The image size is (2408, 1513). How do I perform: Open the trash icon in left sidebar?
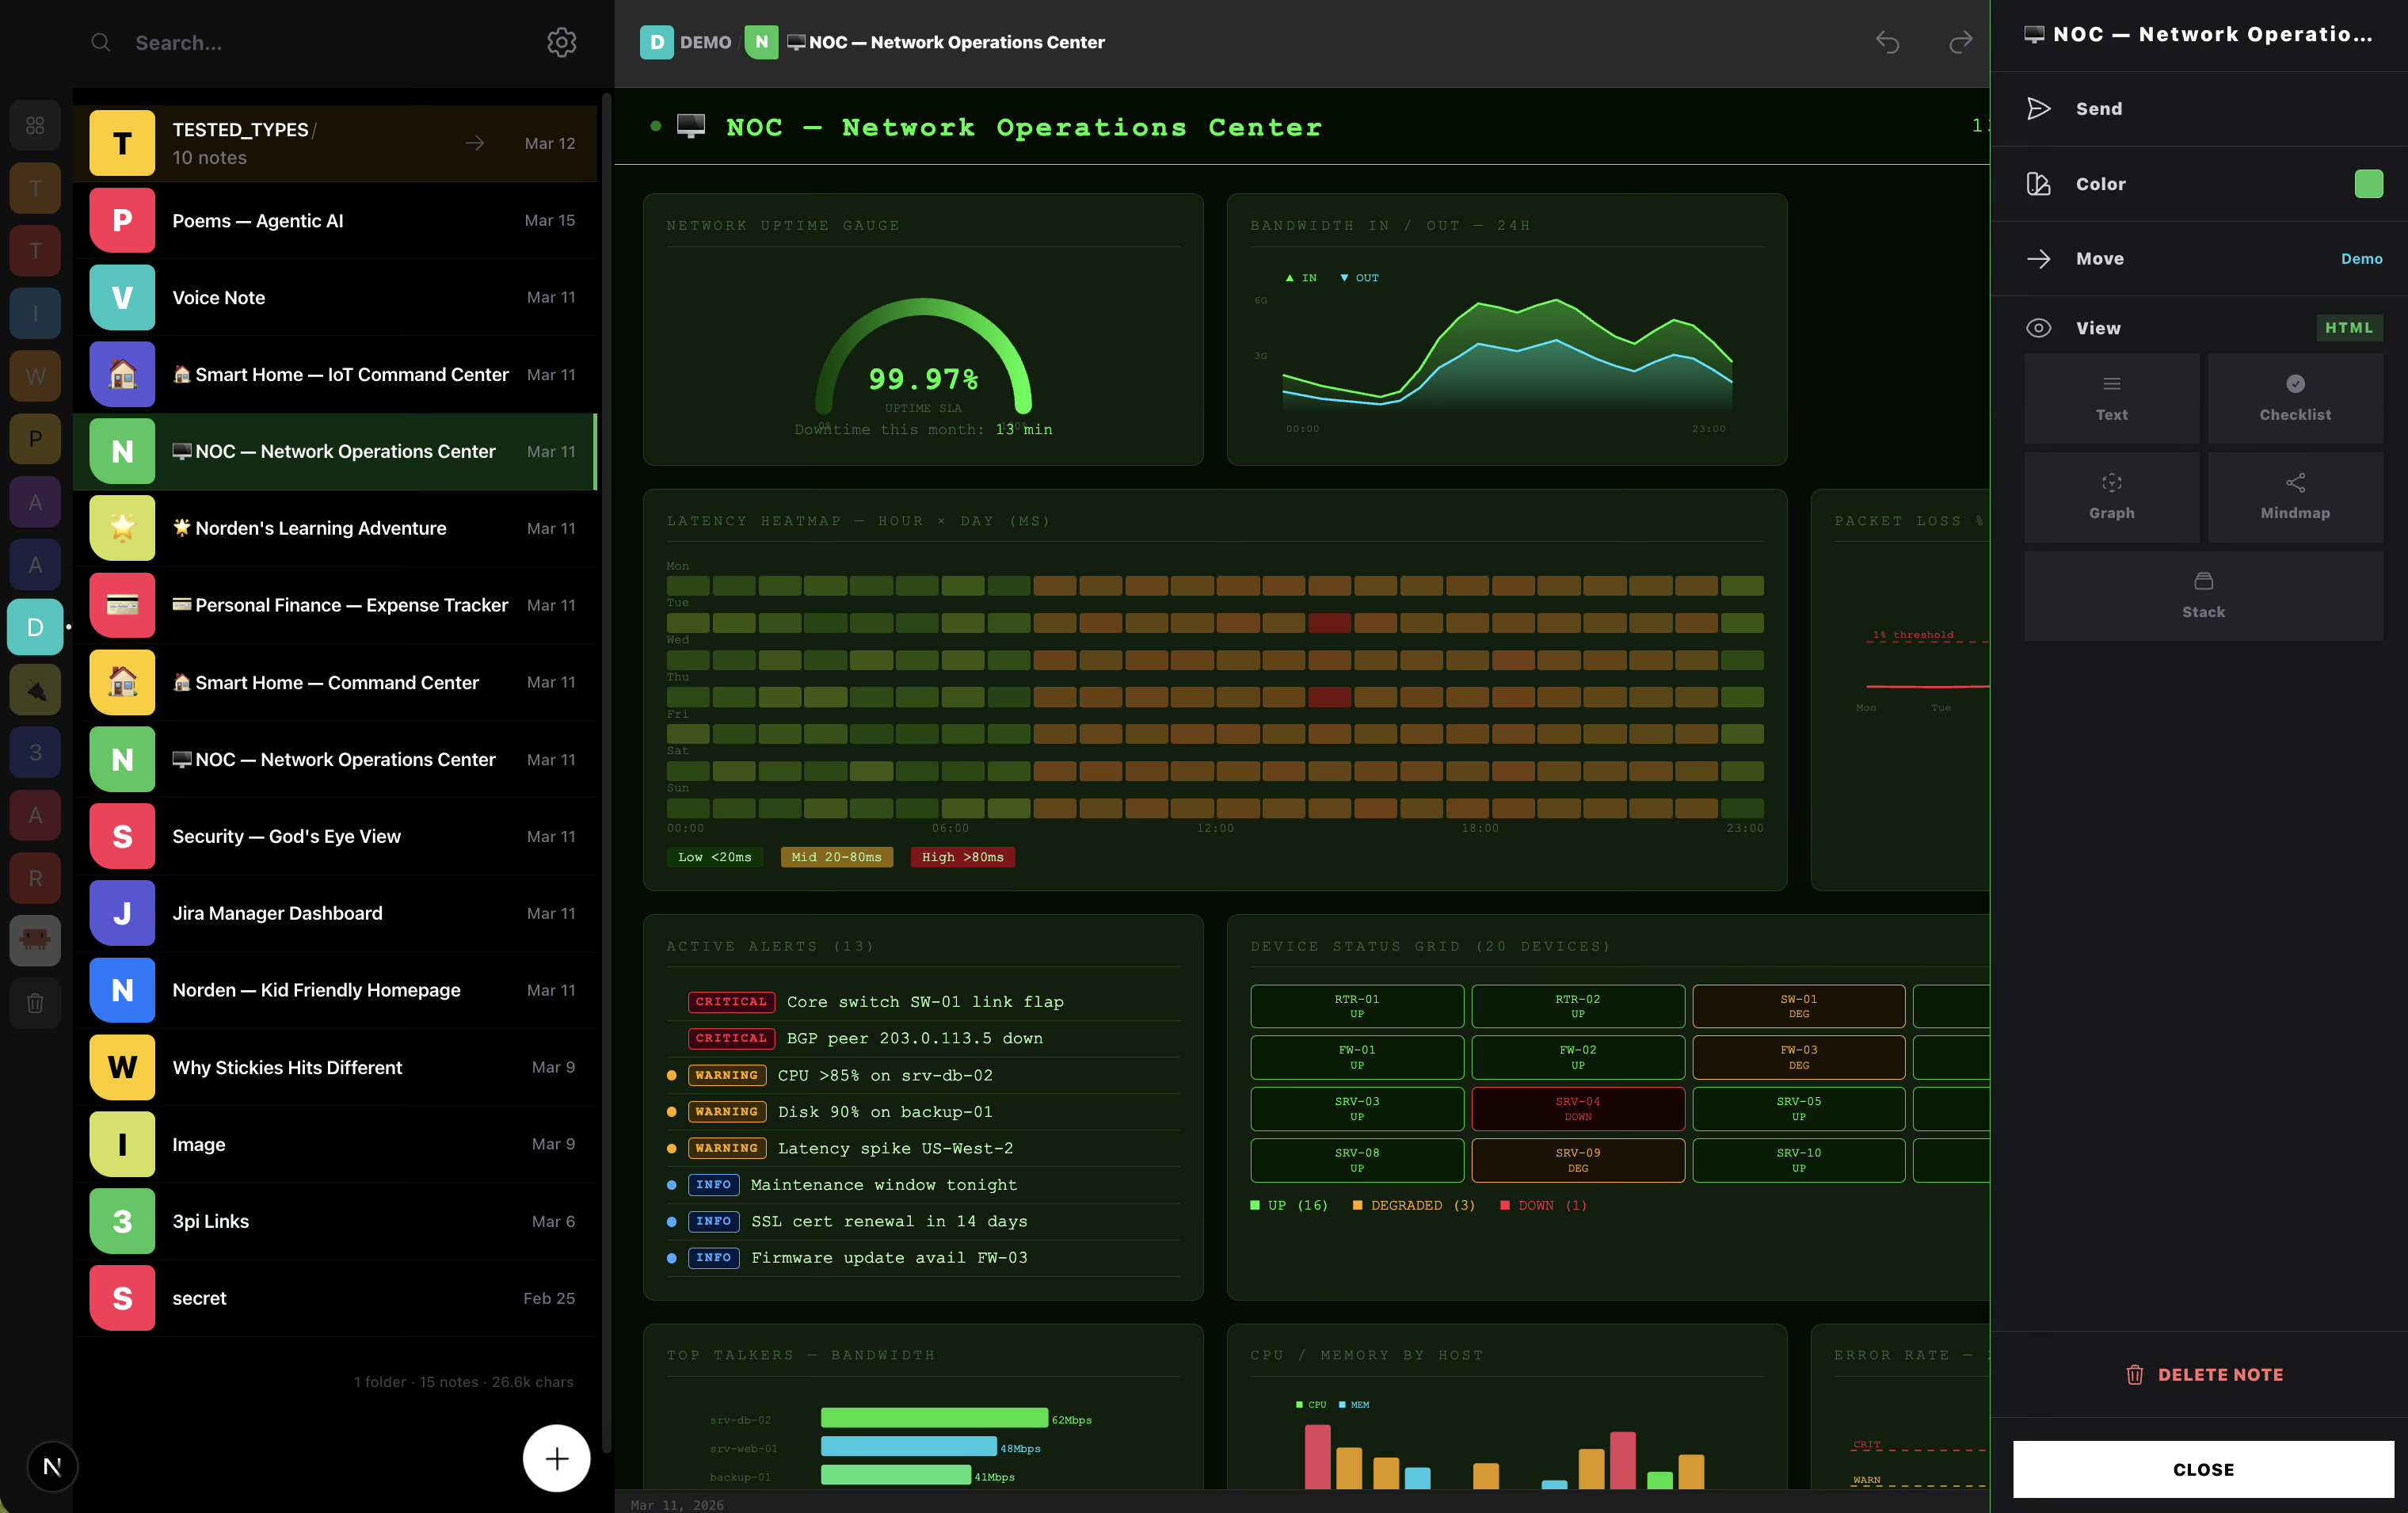click(35, 1002)
